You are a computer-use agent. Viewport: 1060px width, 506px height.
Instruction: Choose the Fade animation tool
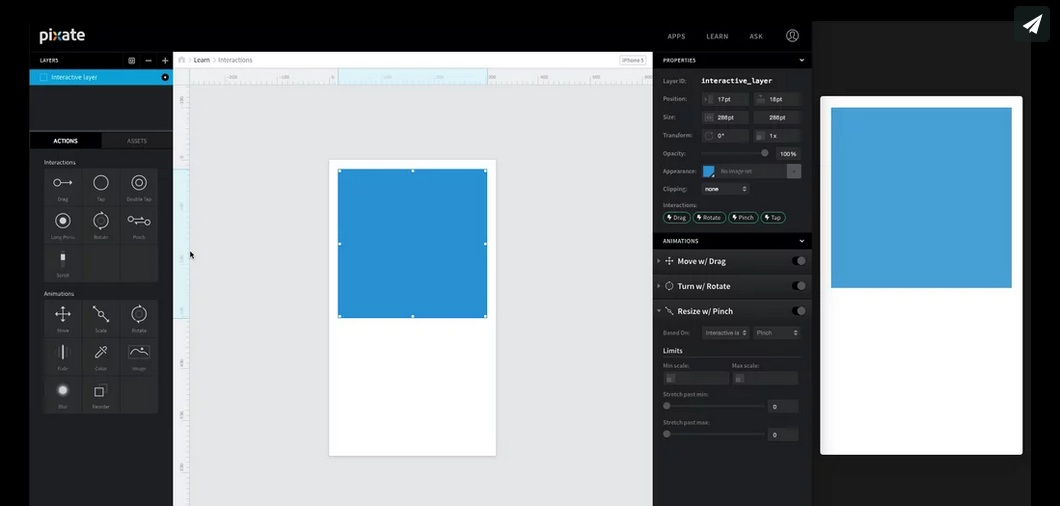point(63,356)
